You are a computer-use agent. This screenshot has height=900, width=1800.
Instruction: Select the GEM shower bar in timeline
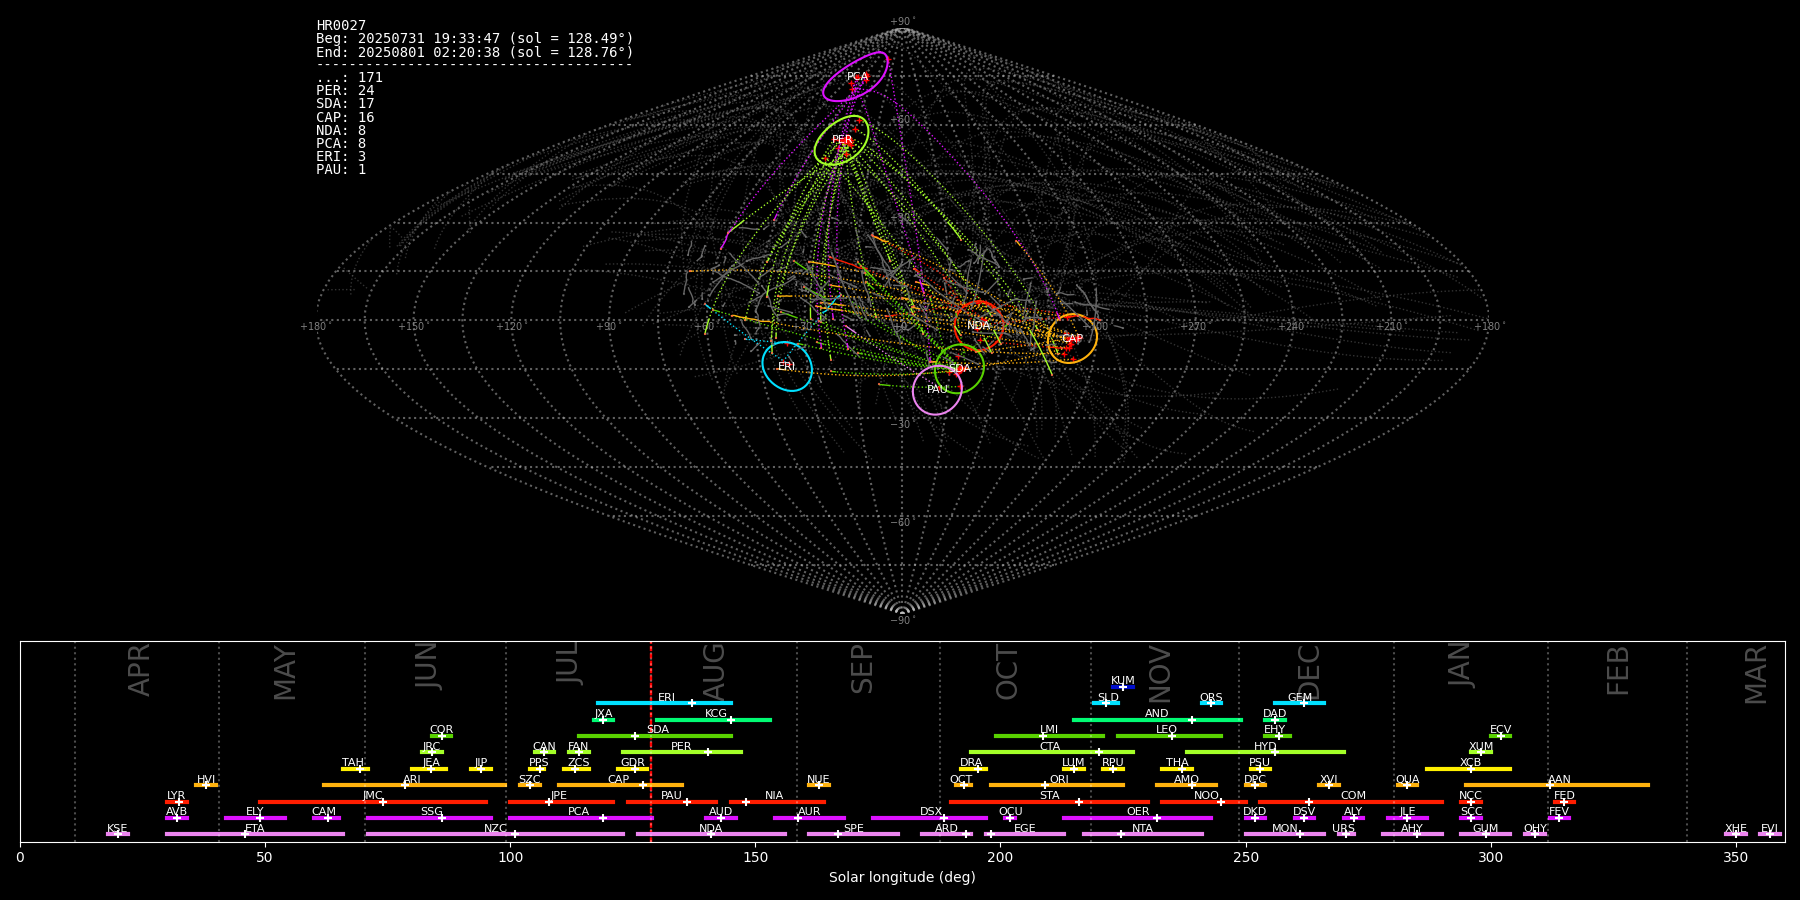pos(1299,703)
